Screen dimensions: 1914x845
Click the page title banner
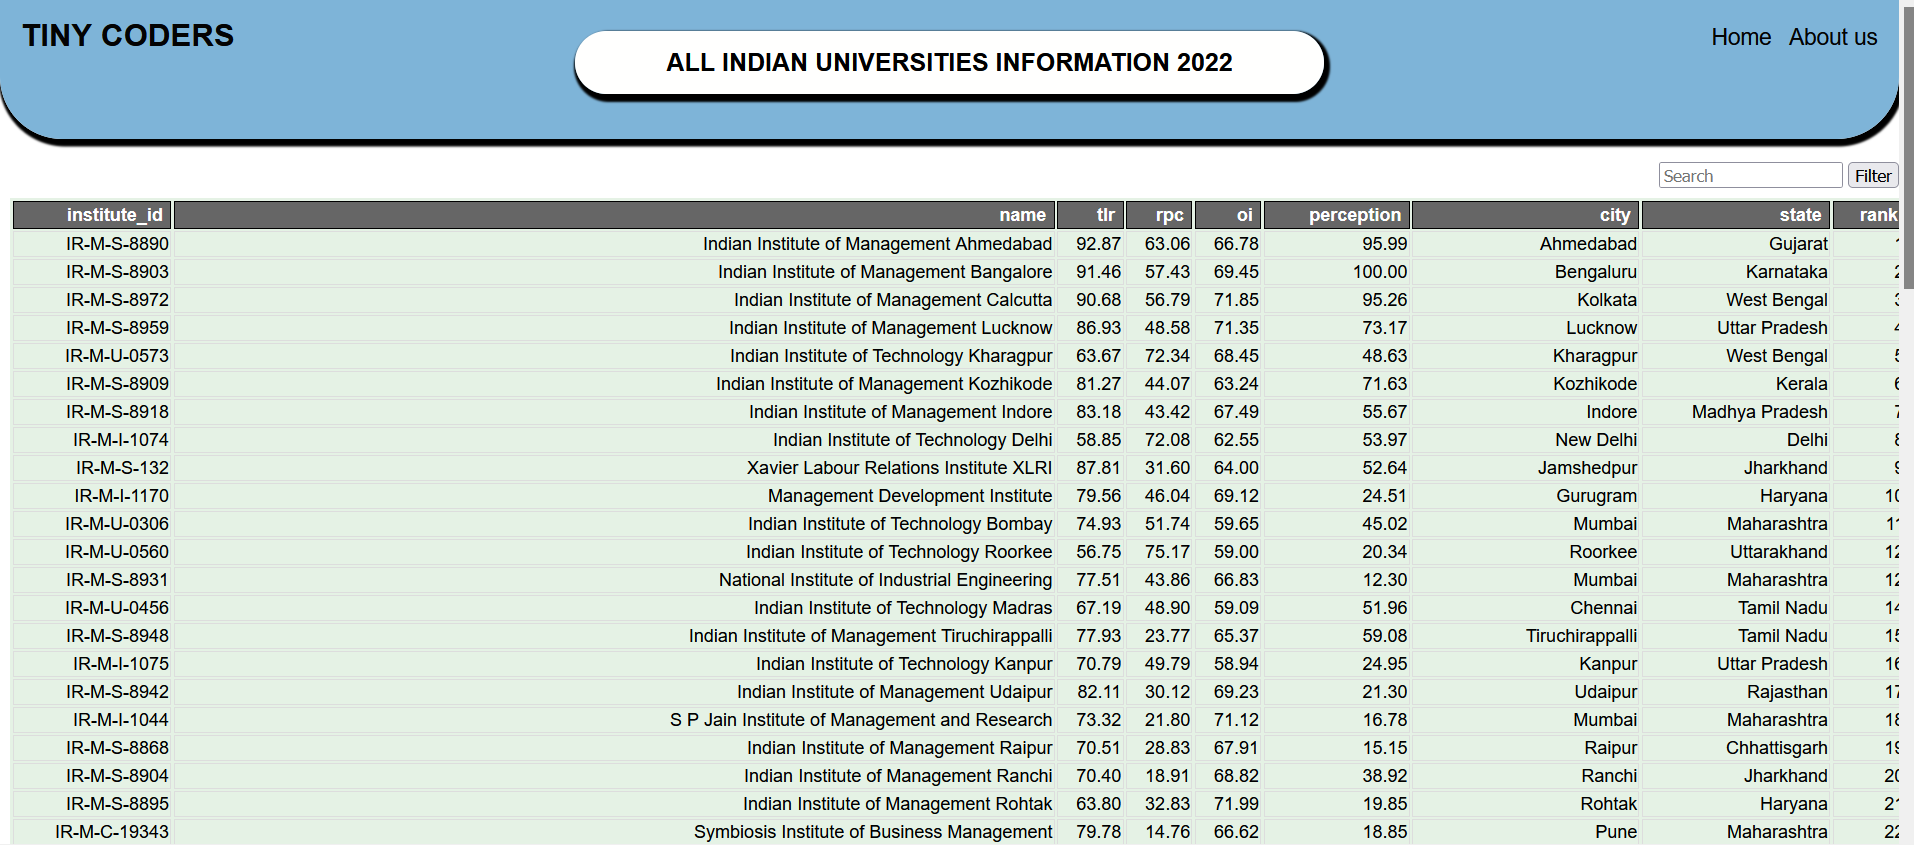point(949,63)
